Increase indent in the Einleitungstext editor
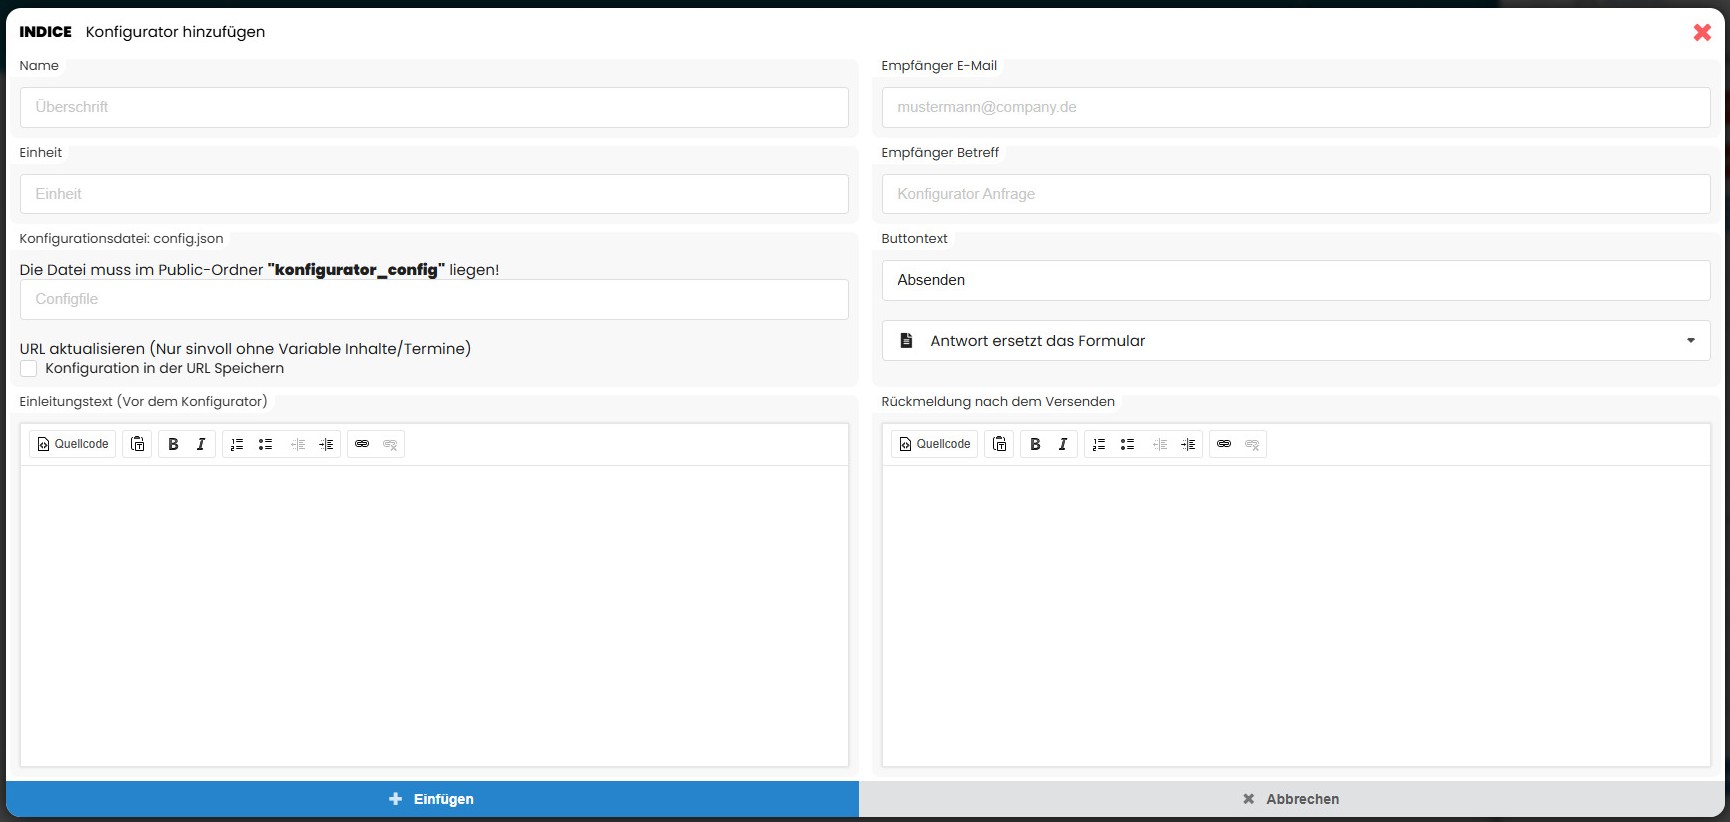 [x=326, y=444]
